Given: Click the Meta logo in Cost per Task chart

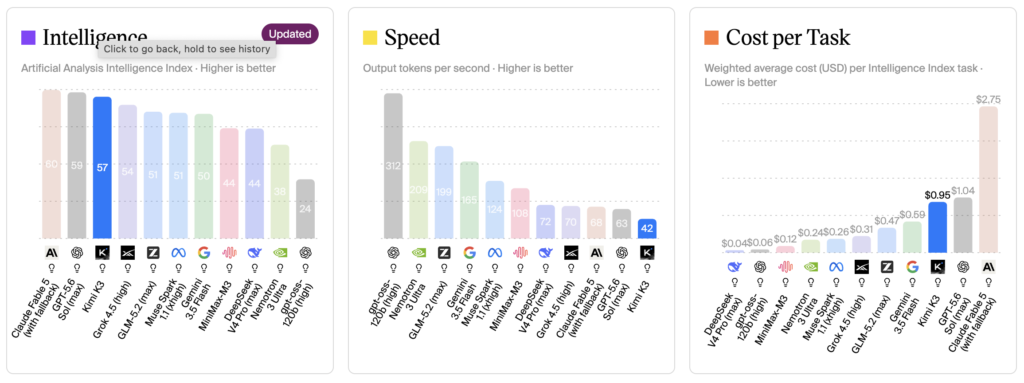Looking at the screenshot, I should coord(836,267).
